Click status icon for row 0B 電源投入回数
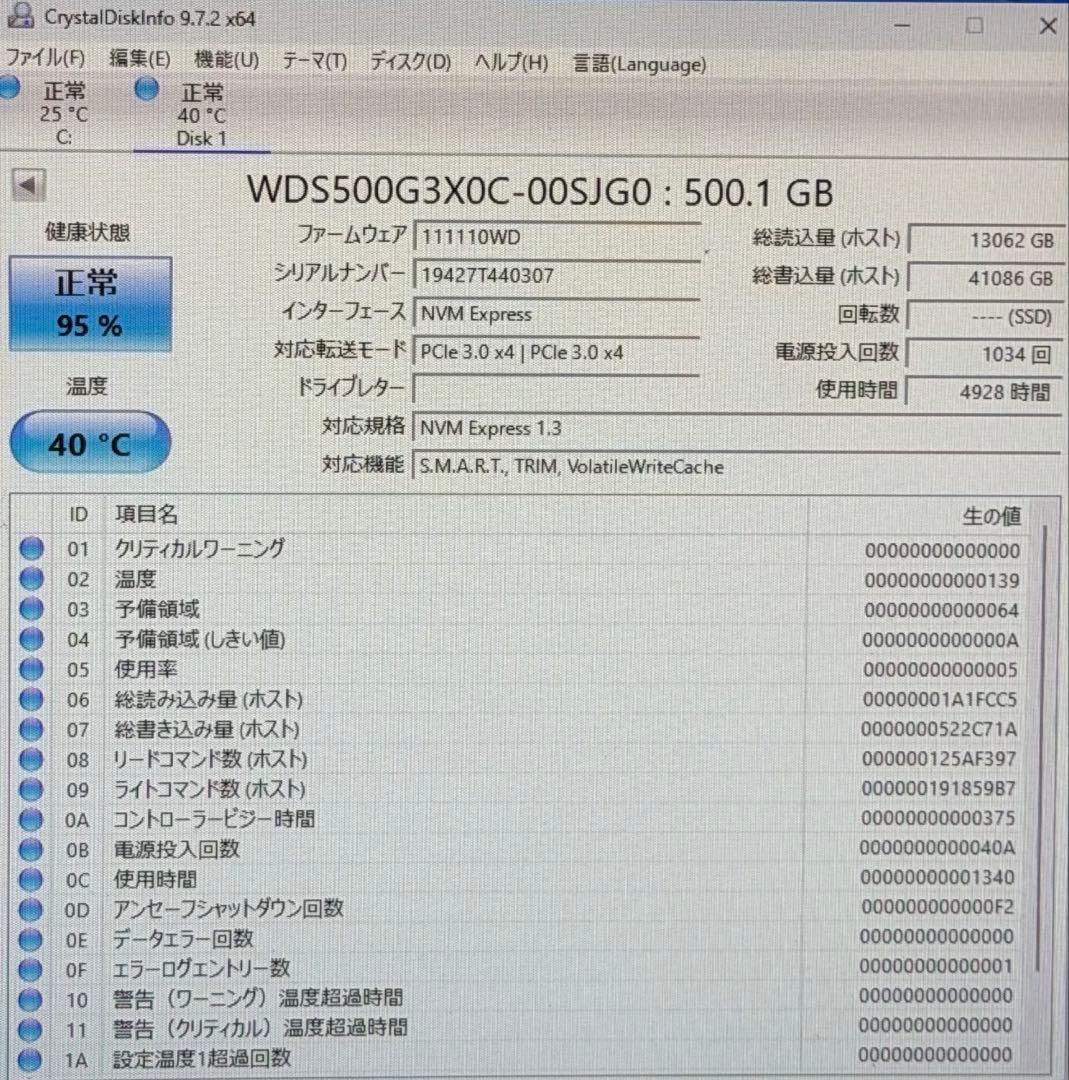 (31, 849)
